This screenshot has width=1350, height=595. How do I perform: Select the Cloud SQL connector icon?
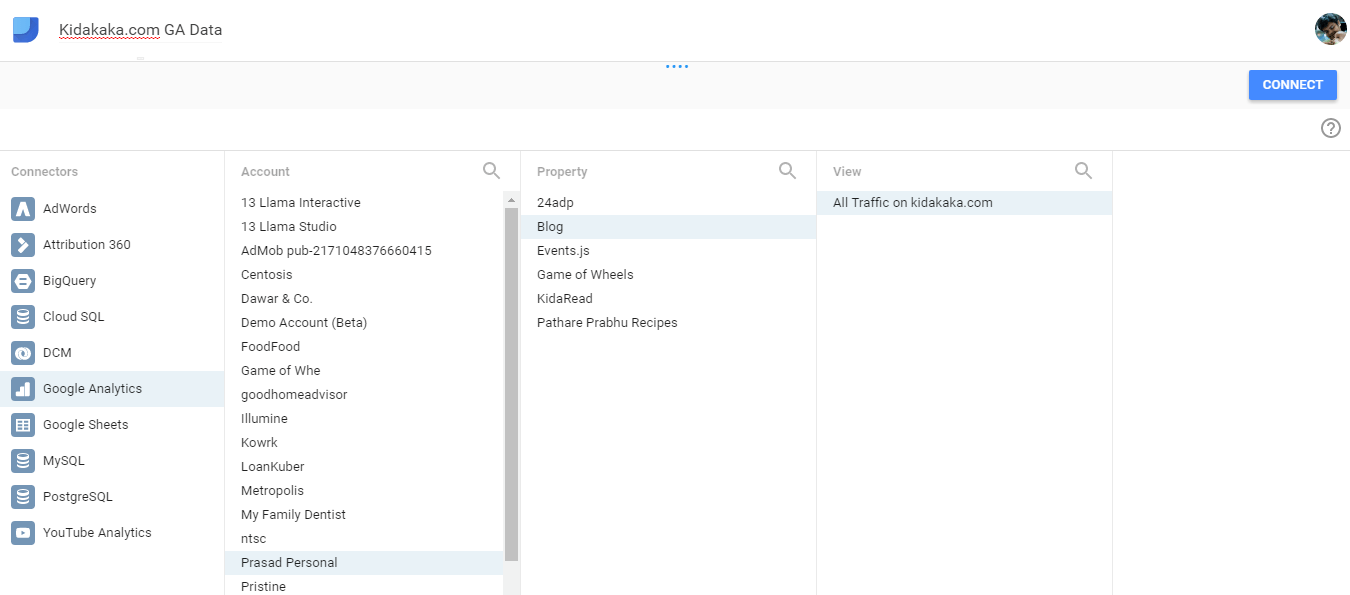click(x=23, y=317)
